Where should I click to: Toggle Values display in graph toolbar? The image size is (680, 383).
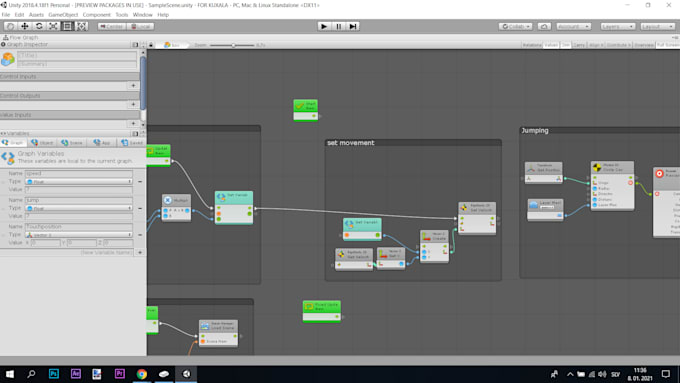pyautogui.click(x=551, y=45)
